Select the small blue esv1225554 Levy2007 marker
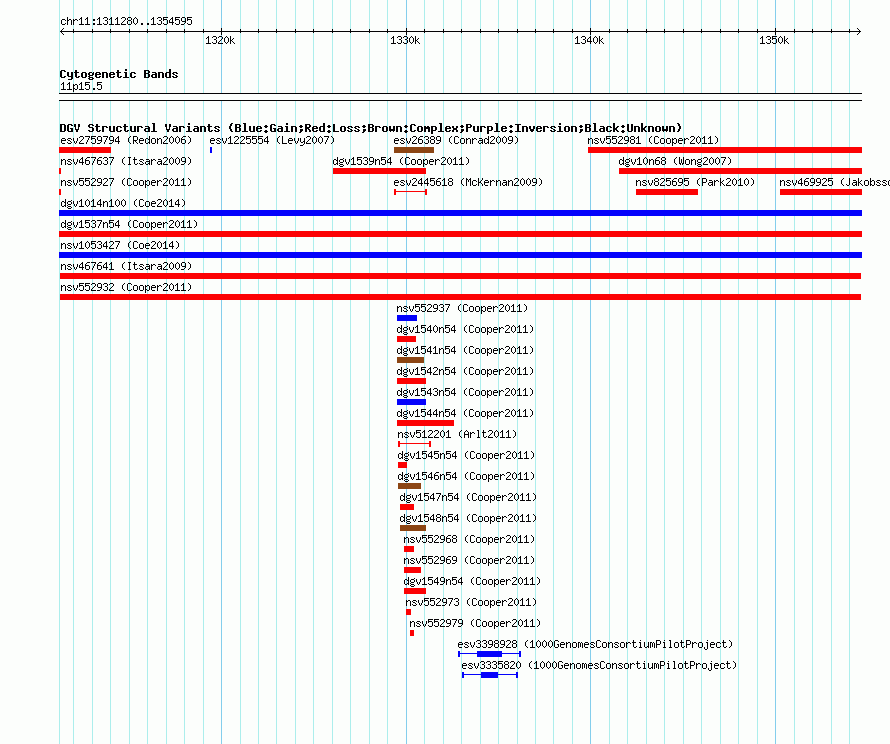890x744 pixels. pyautogui.click(x=211, y=150)
